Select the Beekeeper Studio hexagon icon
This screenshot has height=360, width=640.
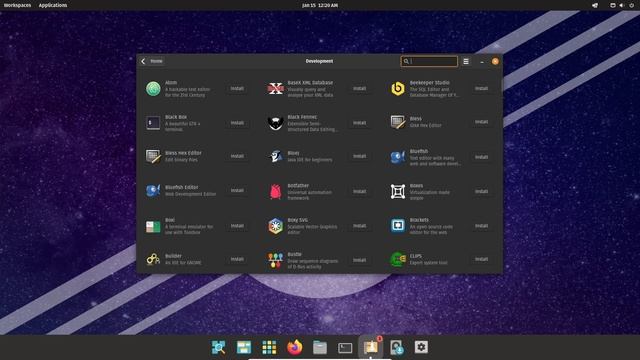398,89
